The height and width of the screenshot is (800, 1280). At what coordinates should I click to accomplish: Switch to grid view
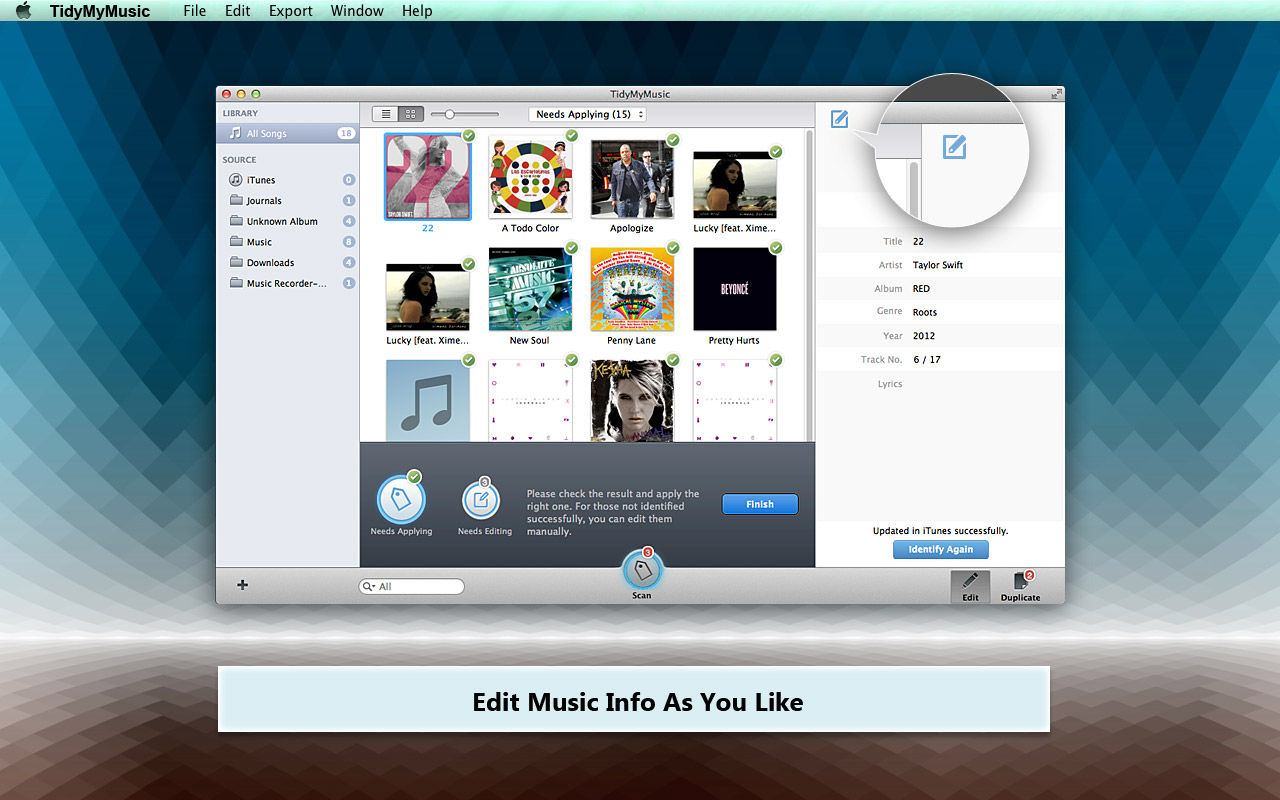tap(411, 114)
